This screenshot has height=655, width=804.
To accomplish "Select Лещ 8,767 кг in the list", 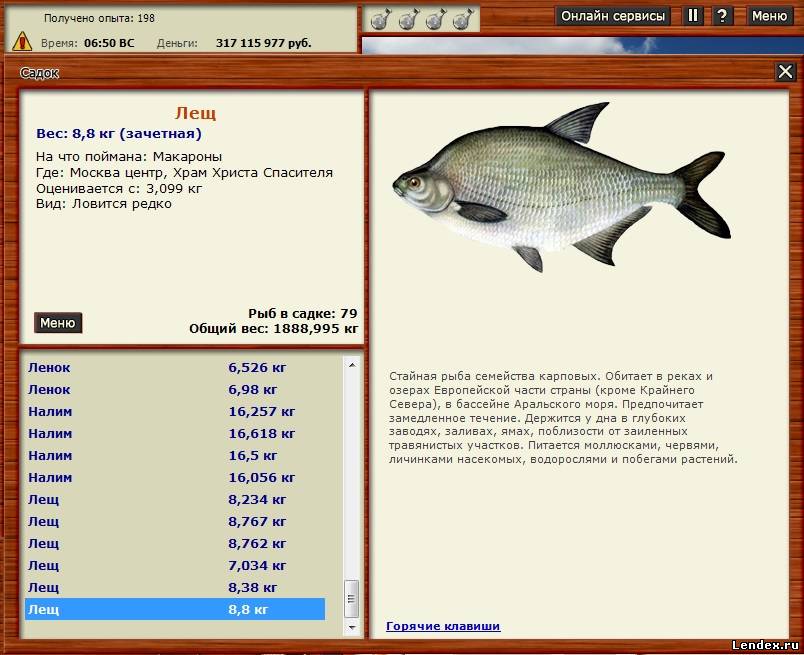I will click(175, 522).
